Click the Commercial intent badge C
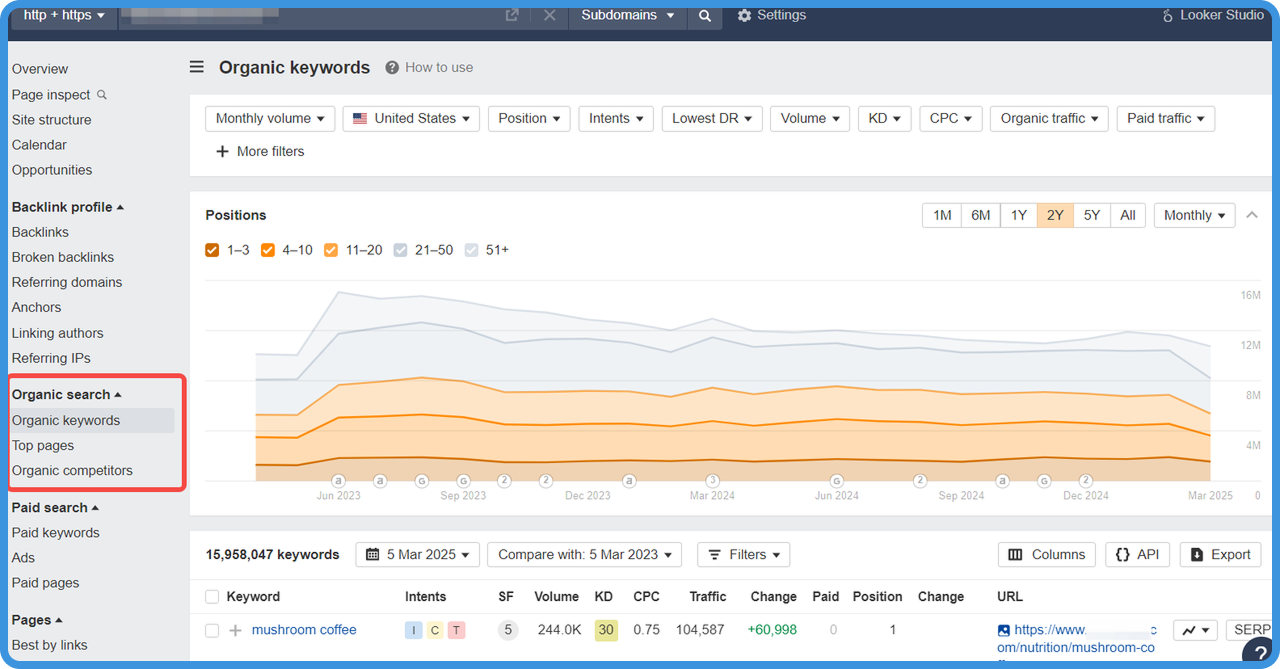The width and height of the screenshot is (1280, 669). 435,630
